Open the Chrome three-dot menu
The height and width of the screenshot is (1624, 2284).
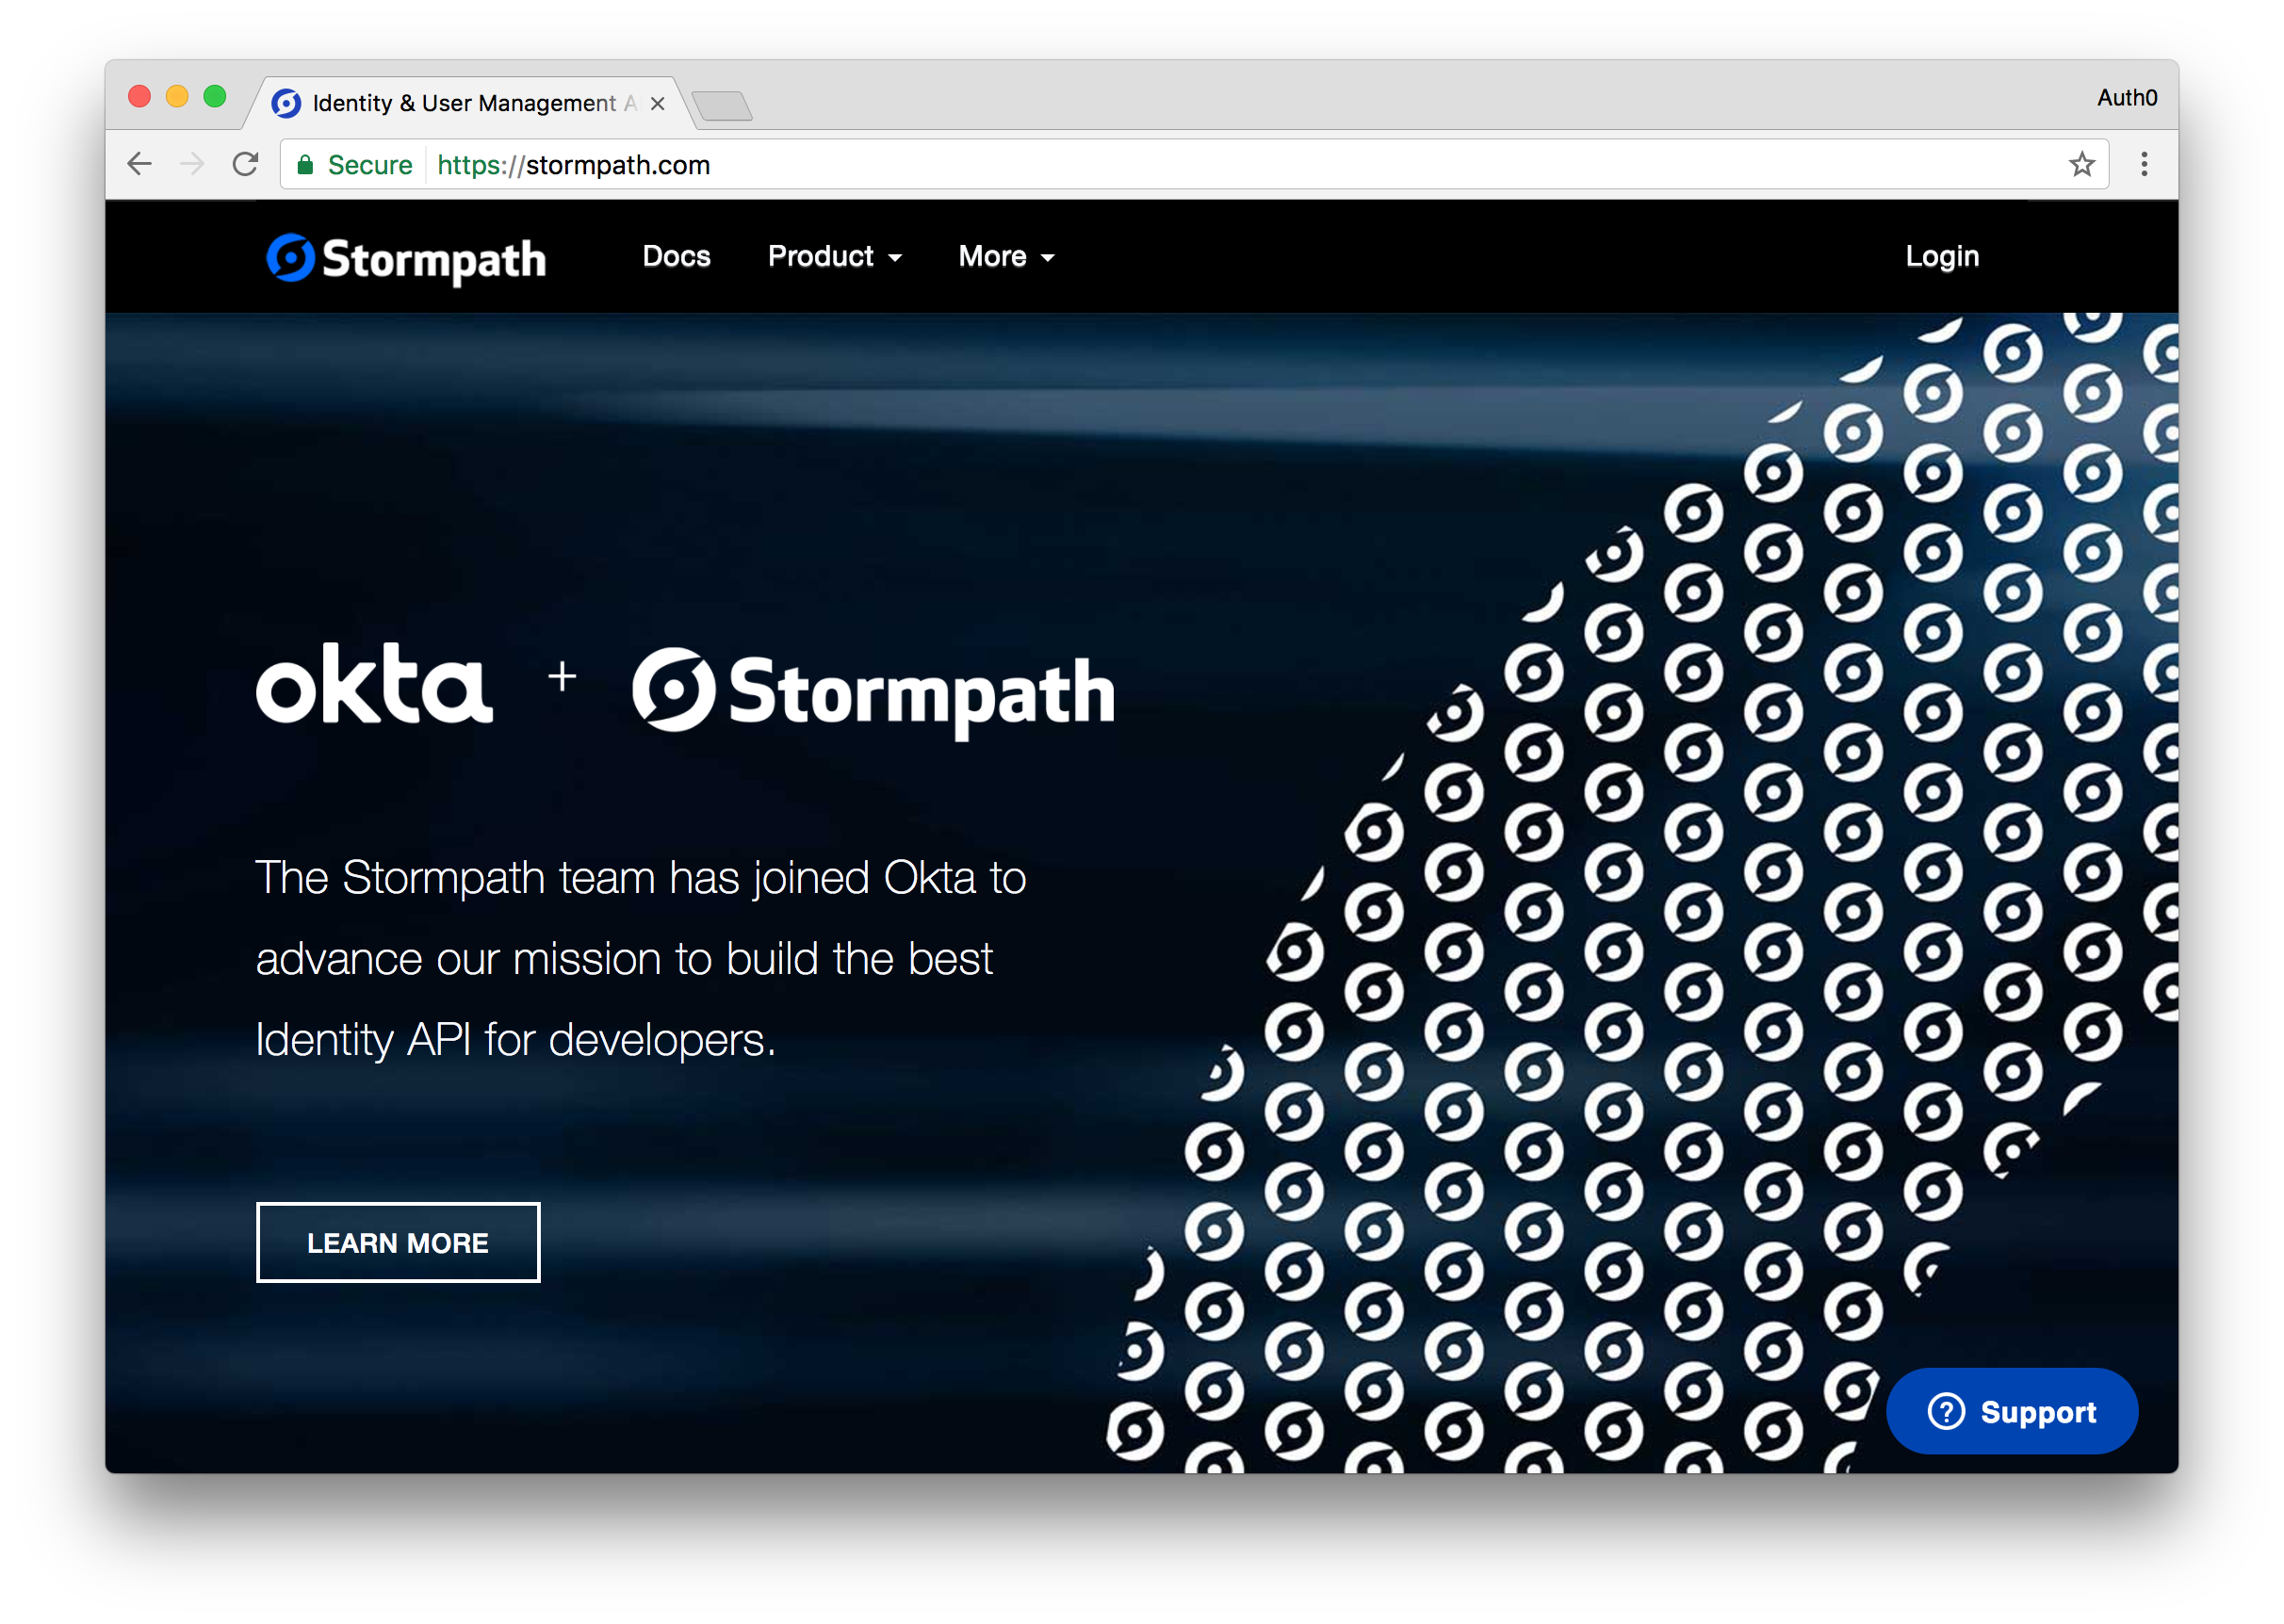pos(2143,164)
